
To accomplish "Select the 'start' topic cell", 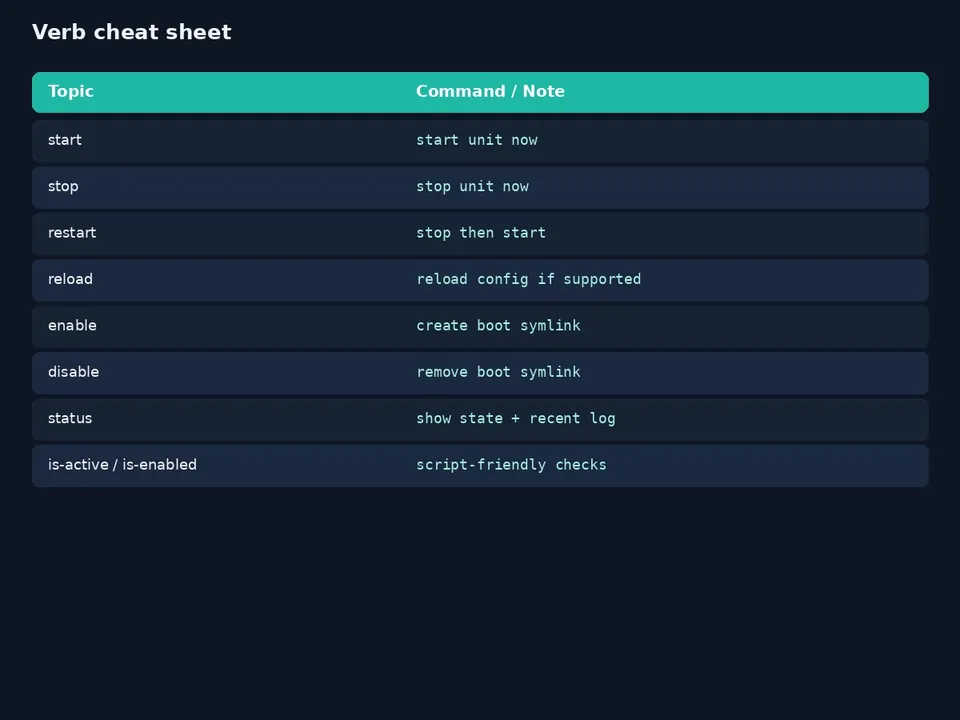I will (x=65, y=140).
